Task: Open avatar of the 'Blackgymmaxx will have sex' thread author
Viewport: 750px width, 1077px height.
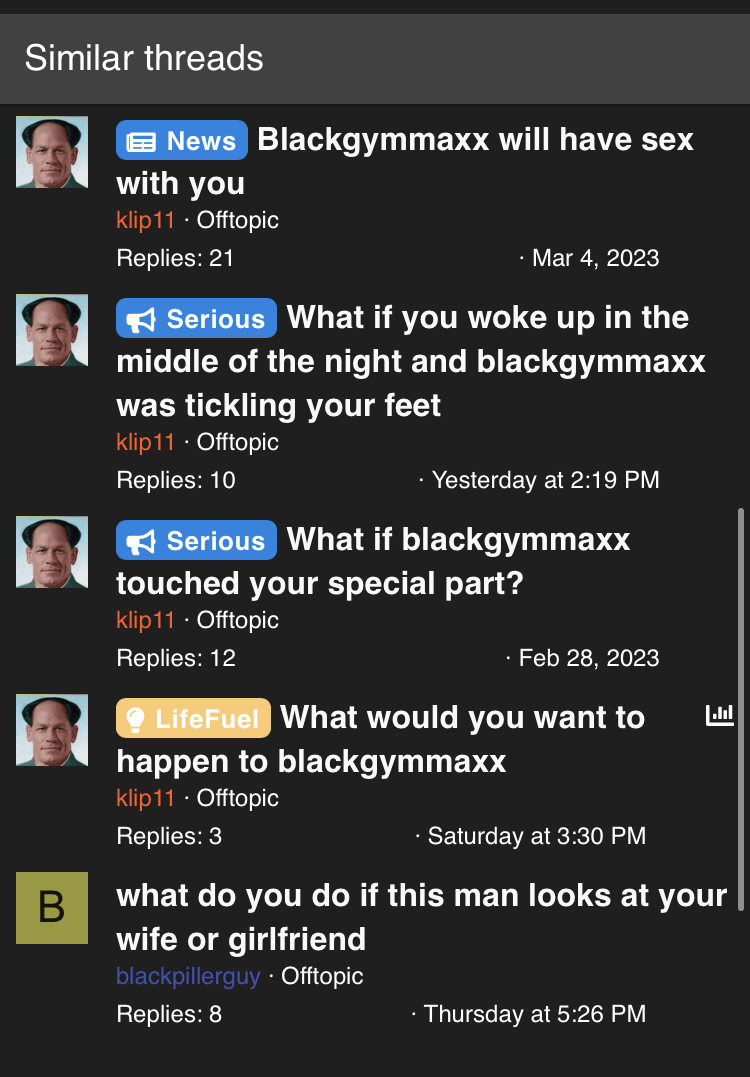Action: coord(52,152)
